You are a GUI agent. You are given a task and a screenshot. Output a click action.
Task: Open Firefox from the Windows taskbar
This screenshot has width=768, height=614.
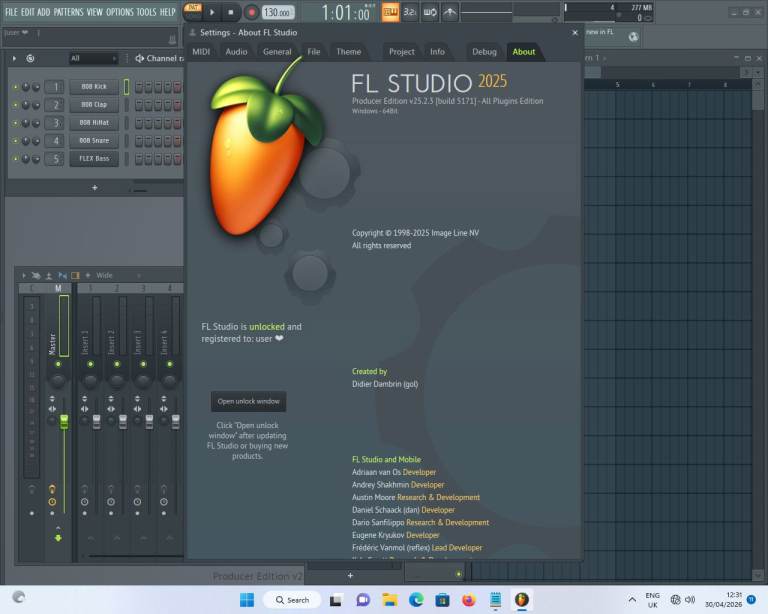pos(468,599)
